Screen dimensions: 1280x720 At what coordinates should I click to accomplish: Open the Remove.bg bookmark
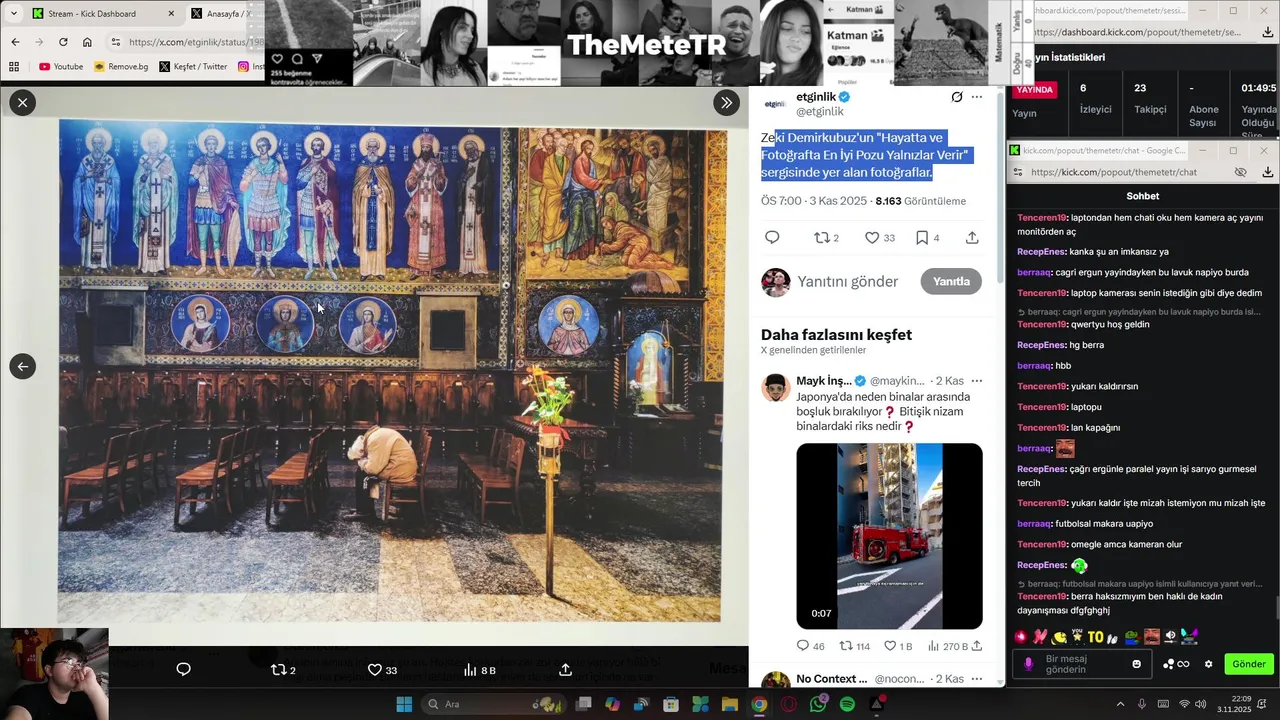pos(121,66)
